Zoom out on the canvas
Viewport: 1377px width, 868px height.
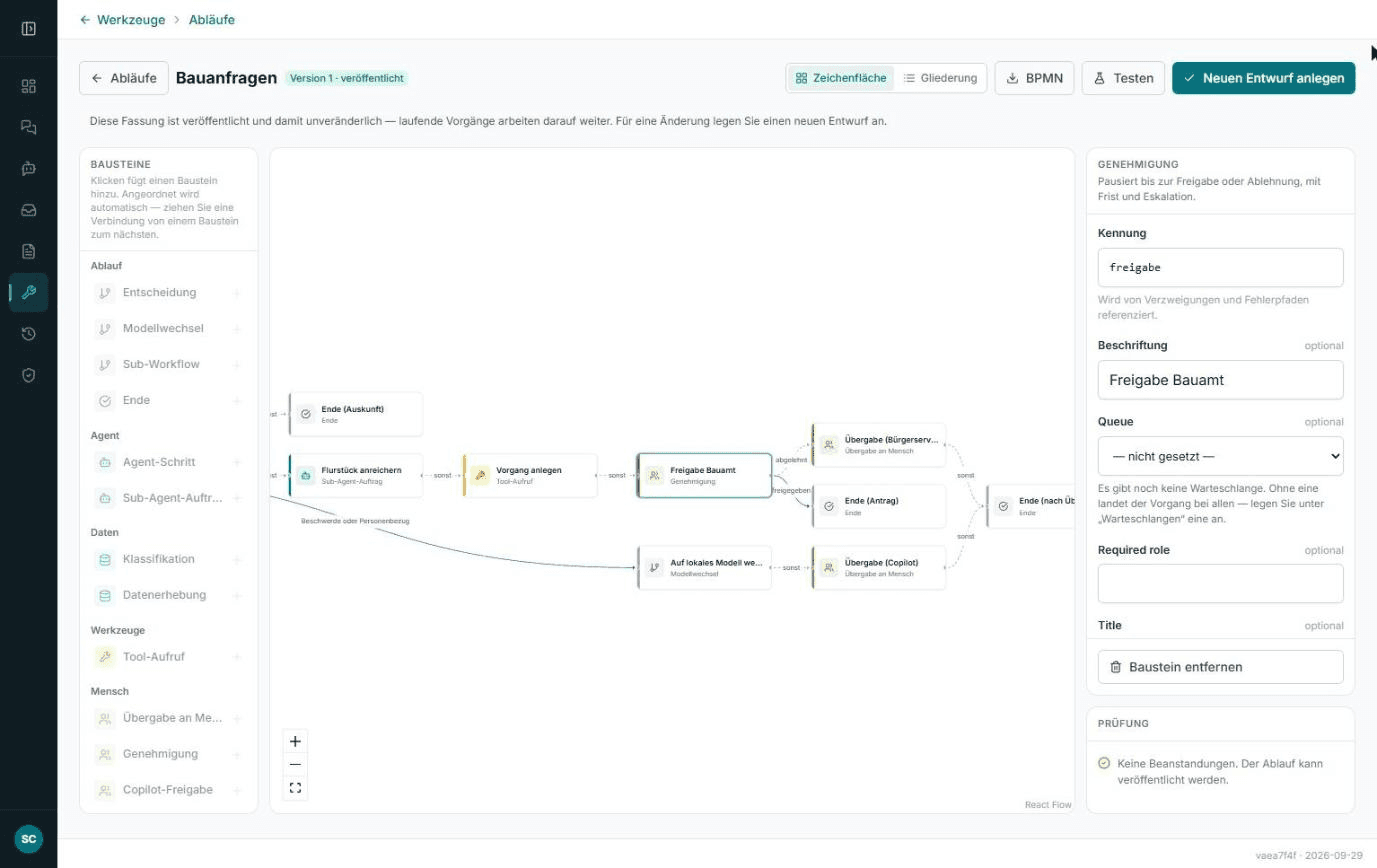point(295,765)
